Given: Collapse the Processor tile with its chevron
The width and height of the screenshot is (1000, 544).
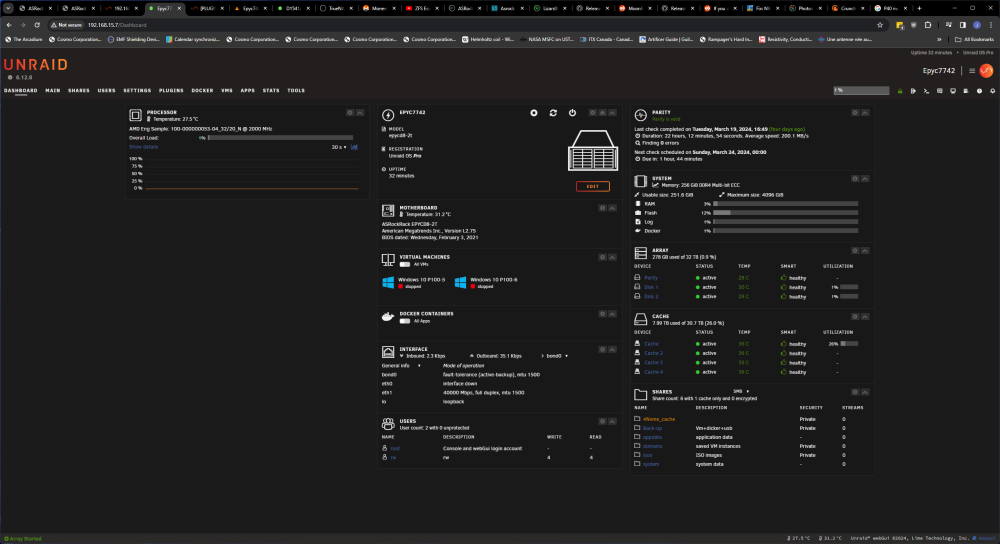Looking at the screenshot, I should pyautogui.click(x=360, y=112).
